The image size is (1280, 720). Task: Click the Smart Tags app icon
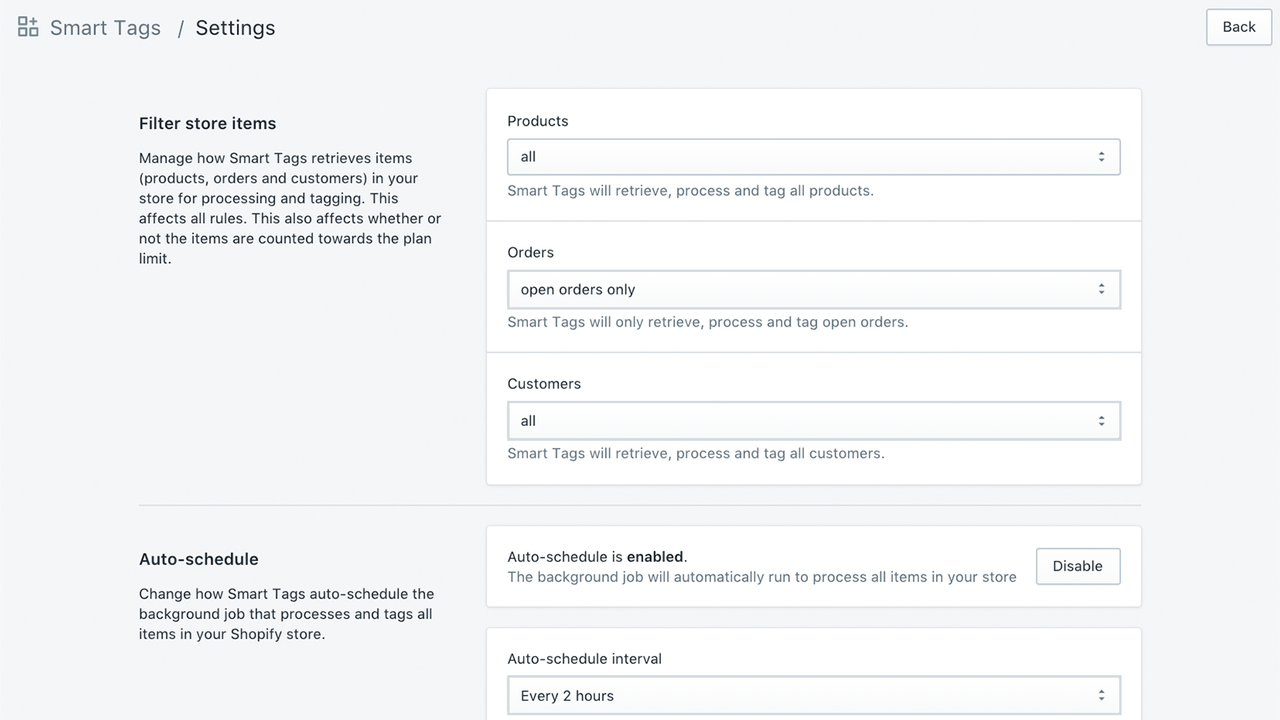pos(27,27)
